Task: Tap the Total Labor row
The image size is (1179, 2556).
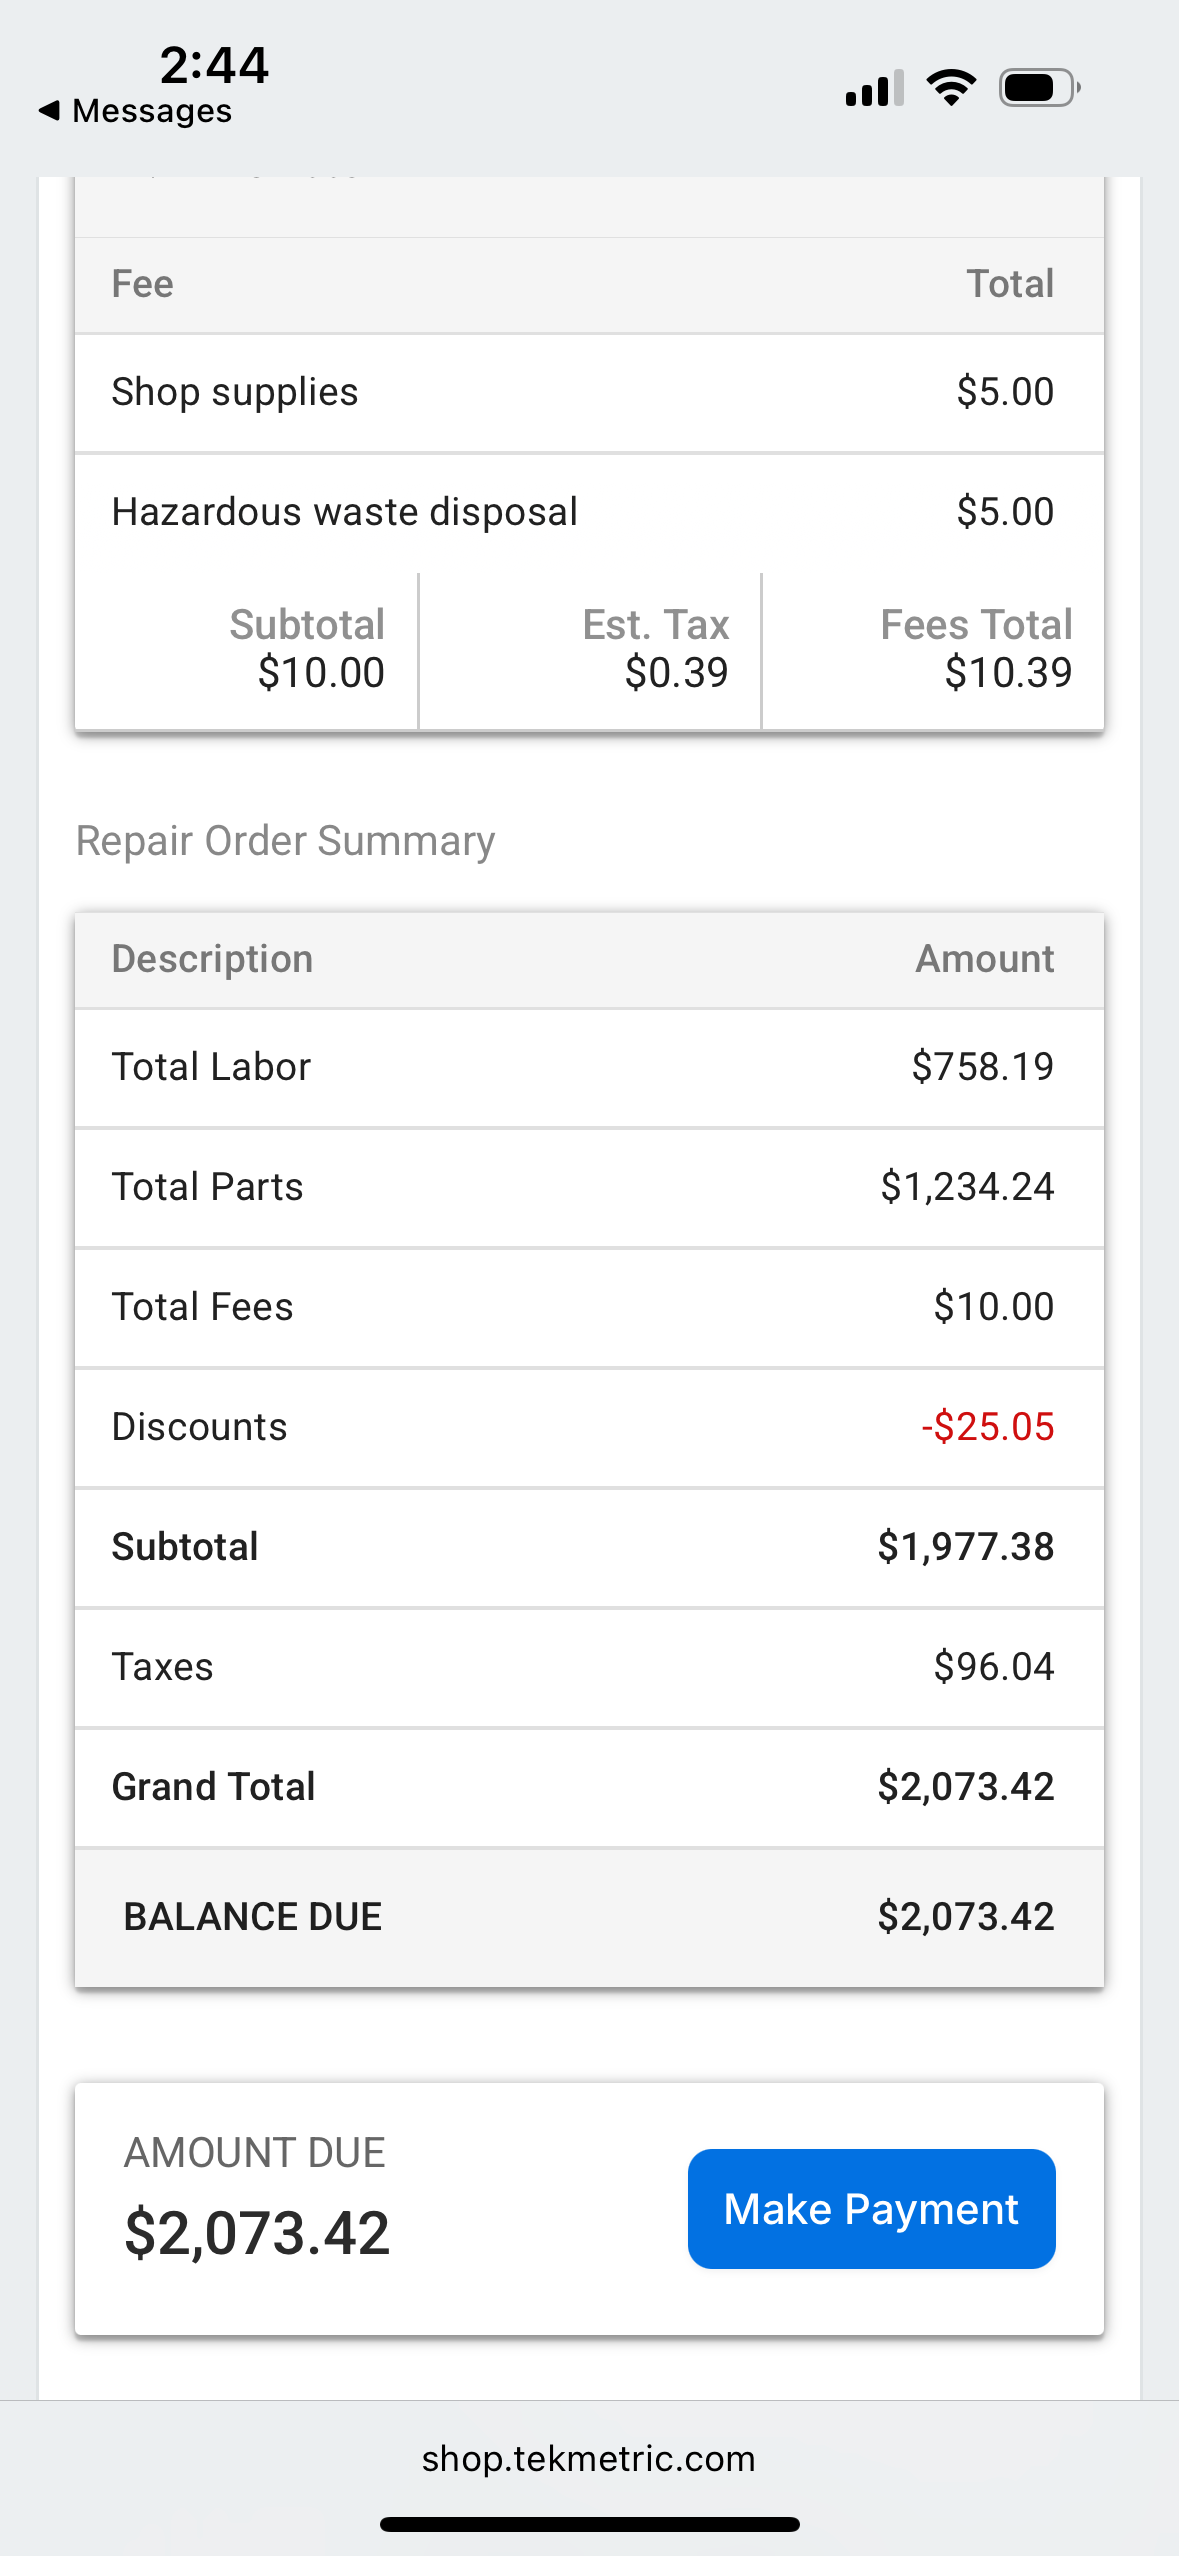Action: tap(589, 1067)
